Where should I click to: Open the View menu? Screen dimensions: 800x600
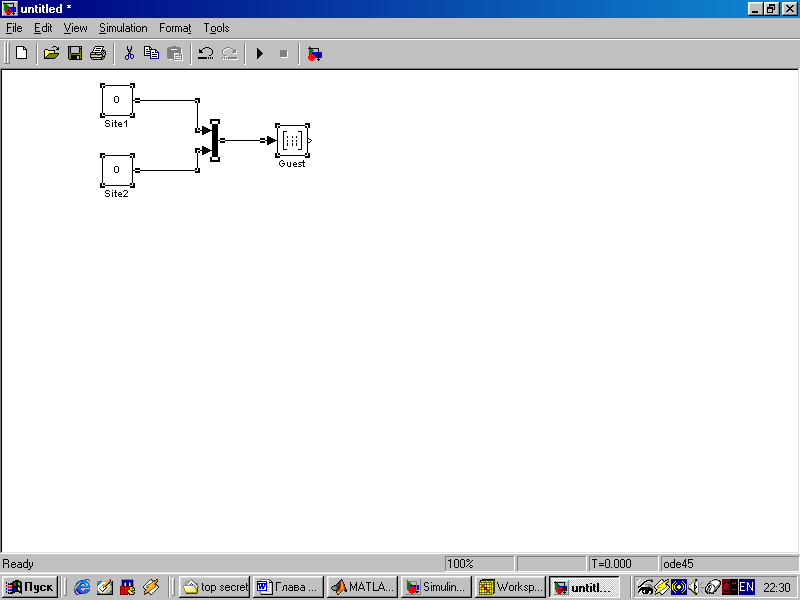pyautogui.click(x=75, y=28)
